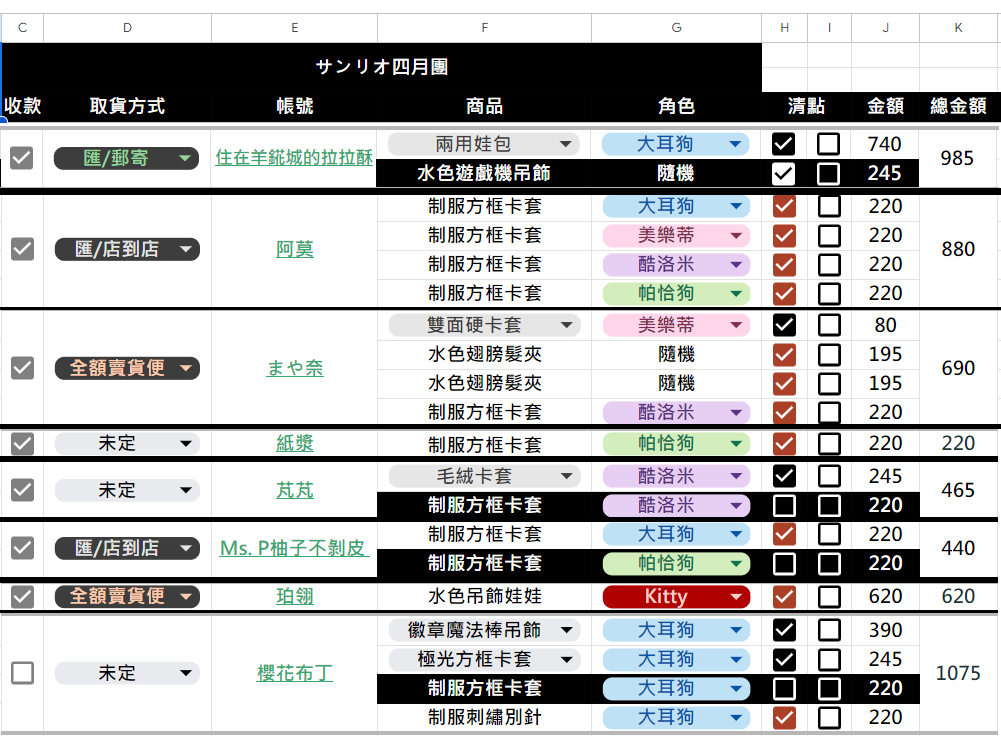
Task: Follow the まや奈 account link
Action: [295, 368]
